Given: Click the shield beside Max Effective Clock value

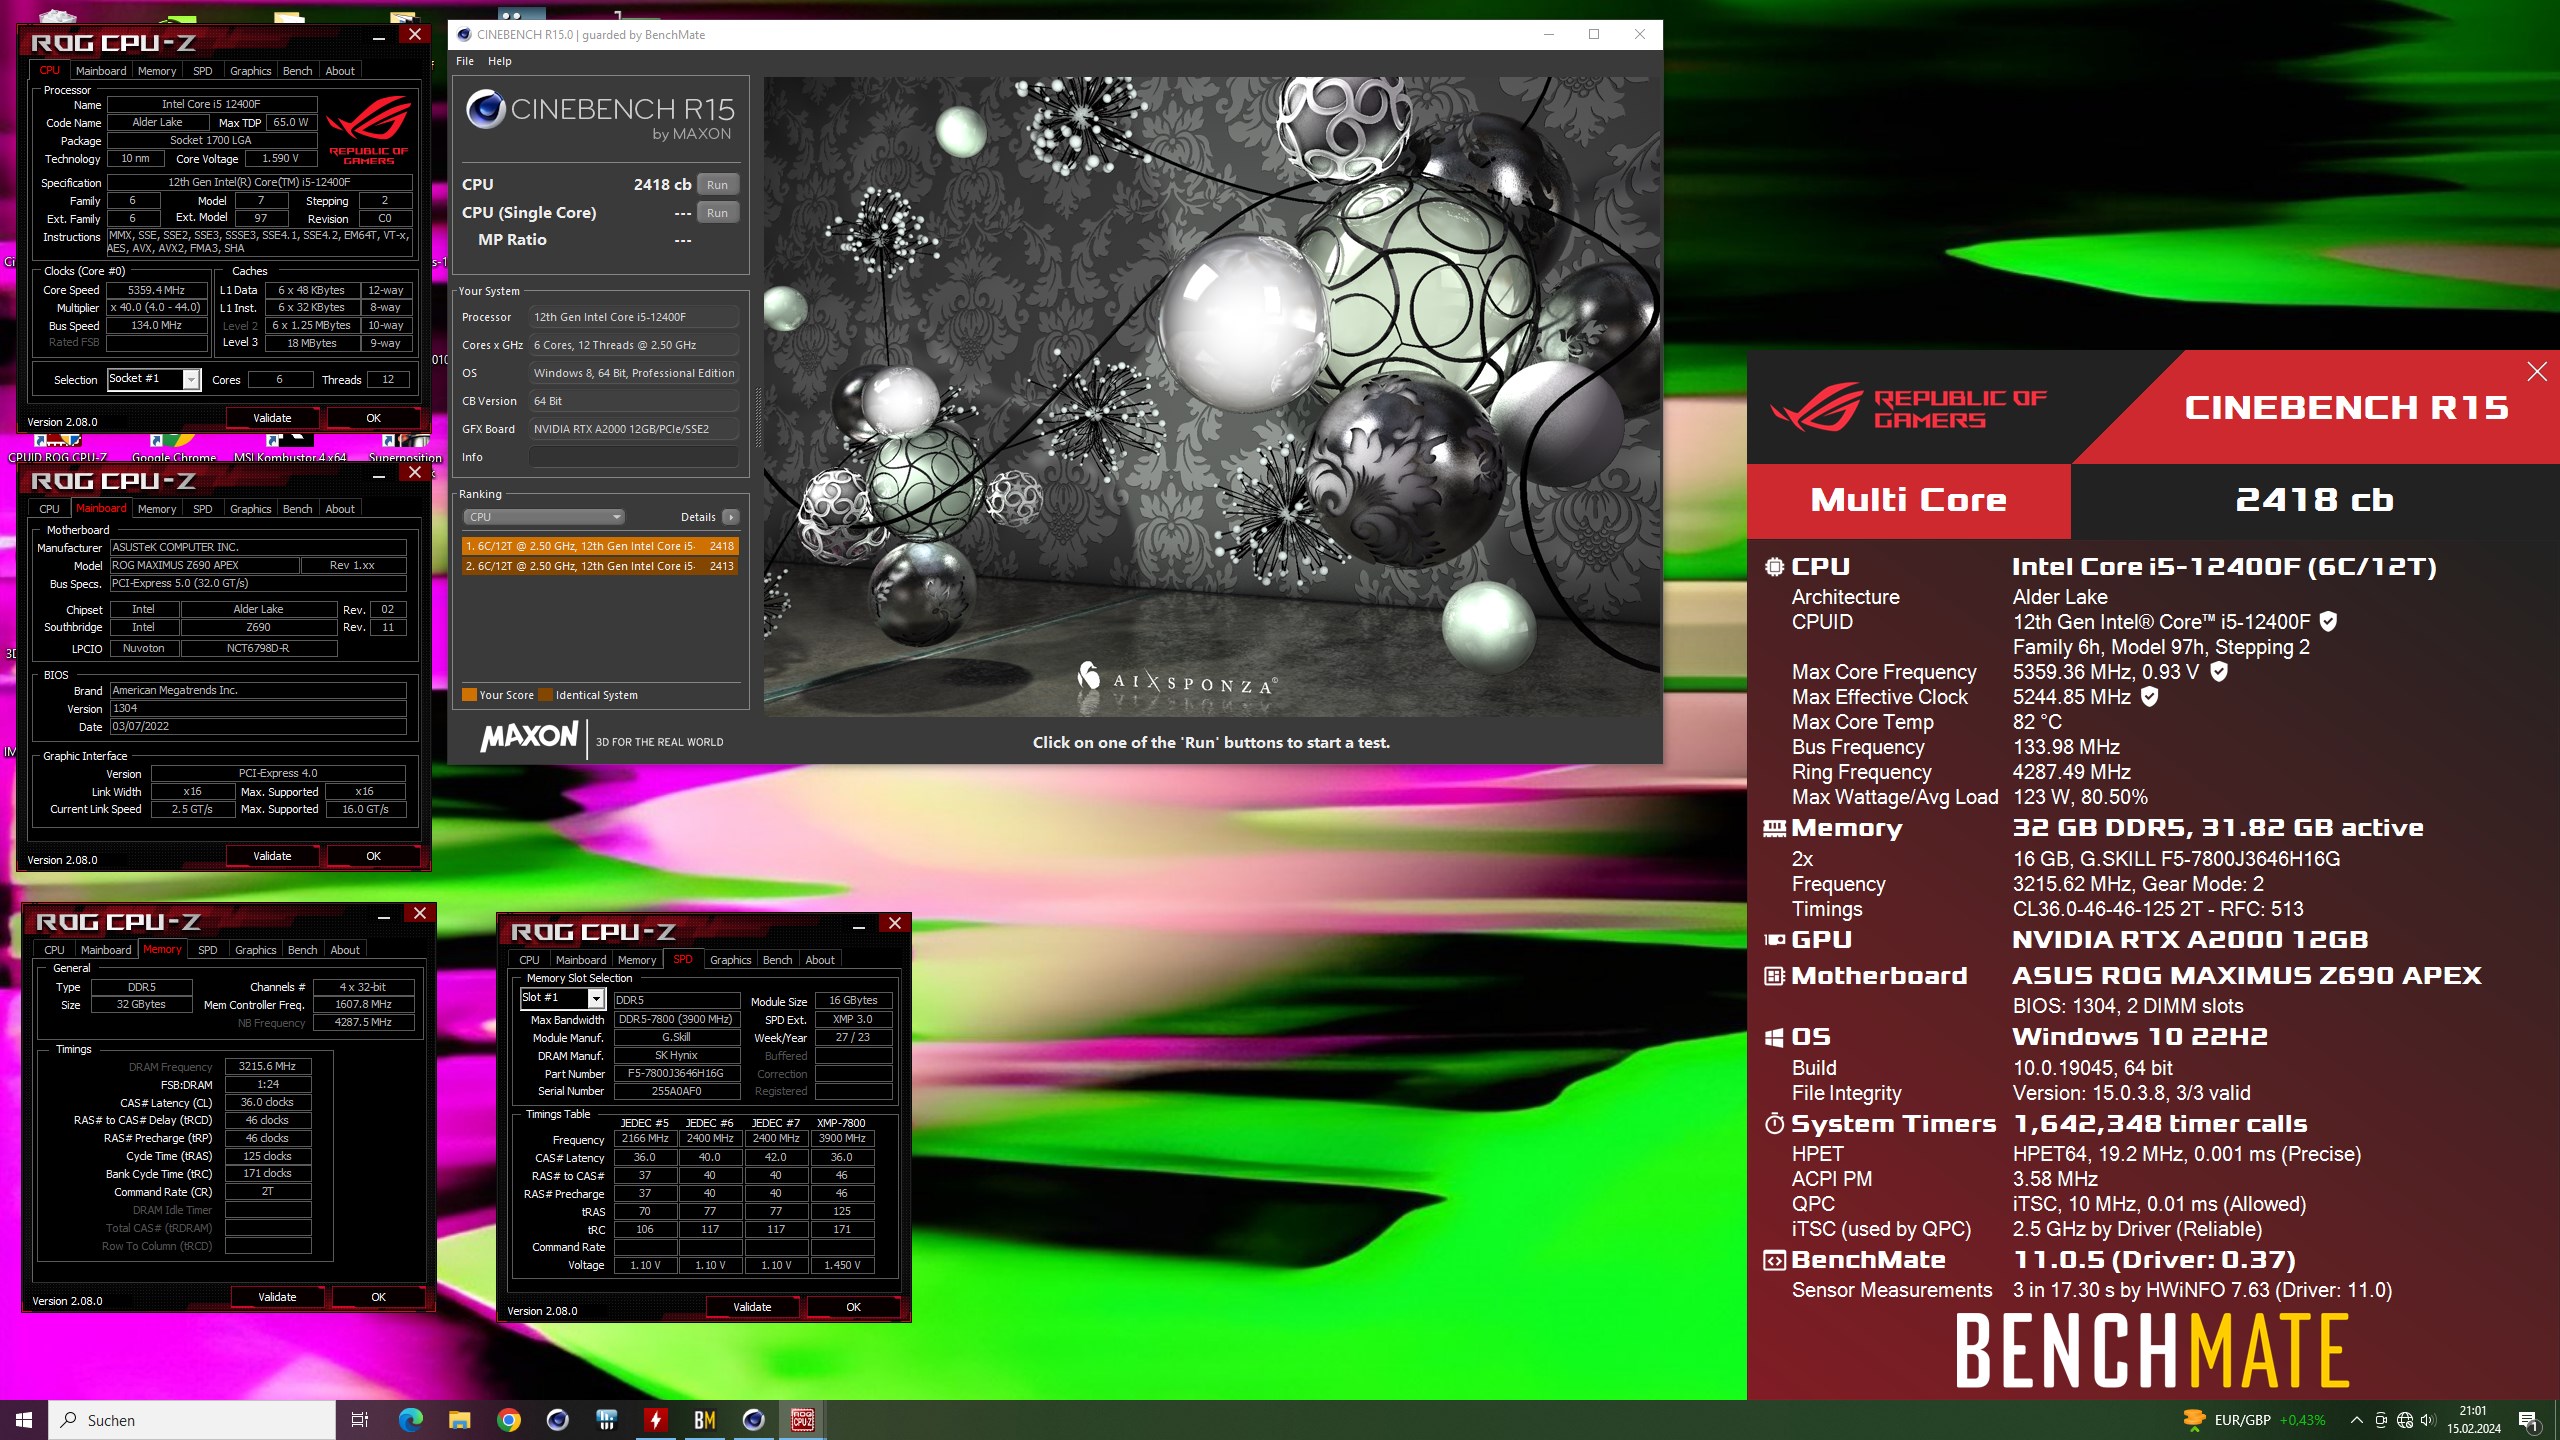Looking at the screenshot, I should pos(2149,697).
